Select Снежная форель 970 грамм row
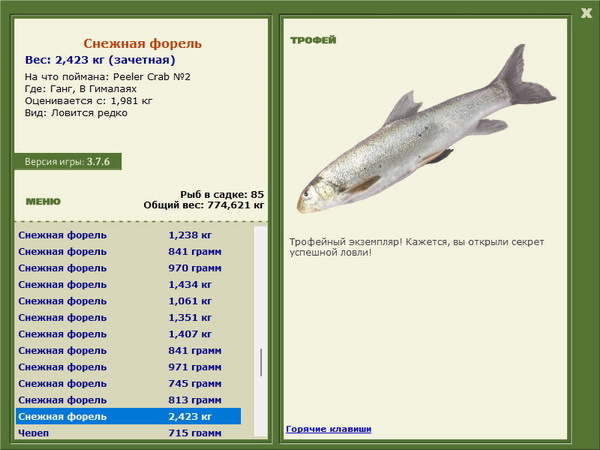Screen dimensions: 600x450 tap(128, 268)
